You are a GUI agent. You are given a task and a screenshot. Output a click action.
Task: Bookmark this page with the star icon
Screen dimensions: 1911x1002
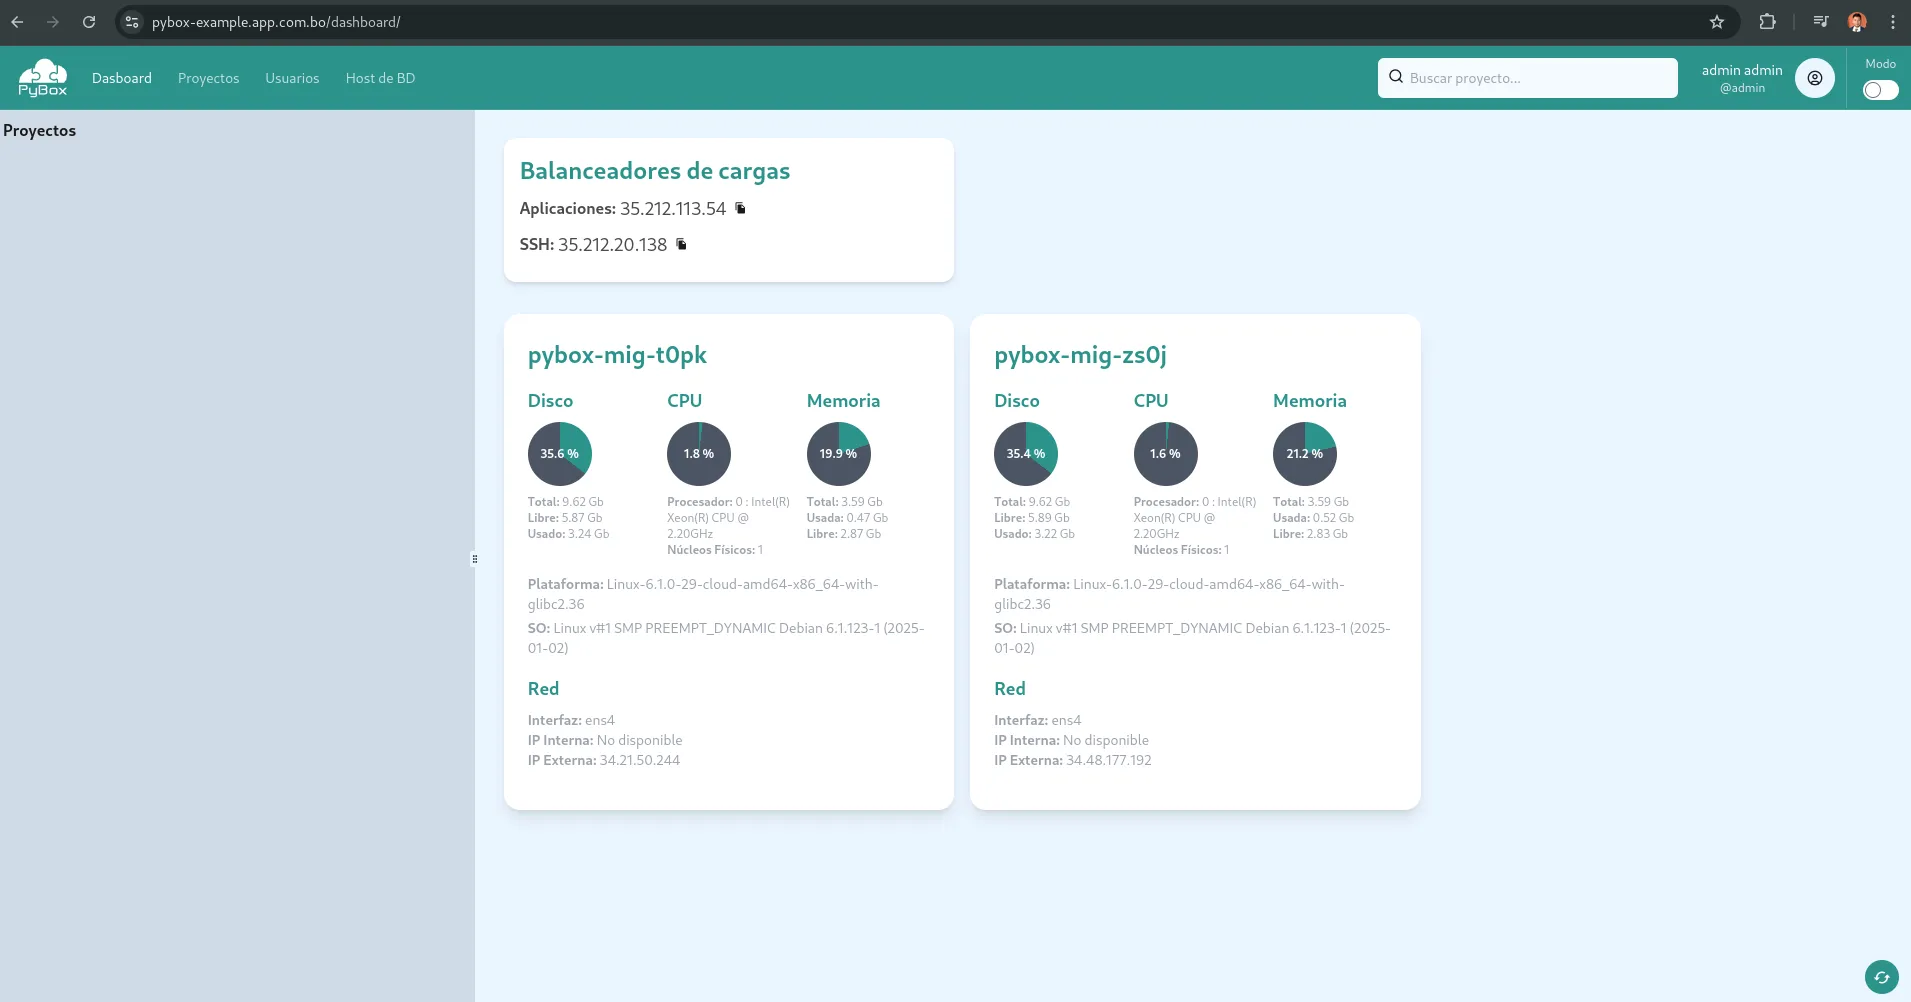(1717, 22)
